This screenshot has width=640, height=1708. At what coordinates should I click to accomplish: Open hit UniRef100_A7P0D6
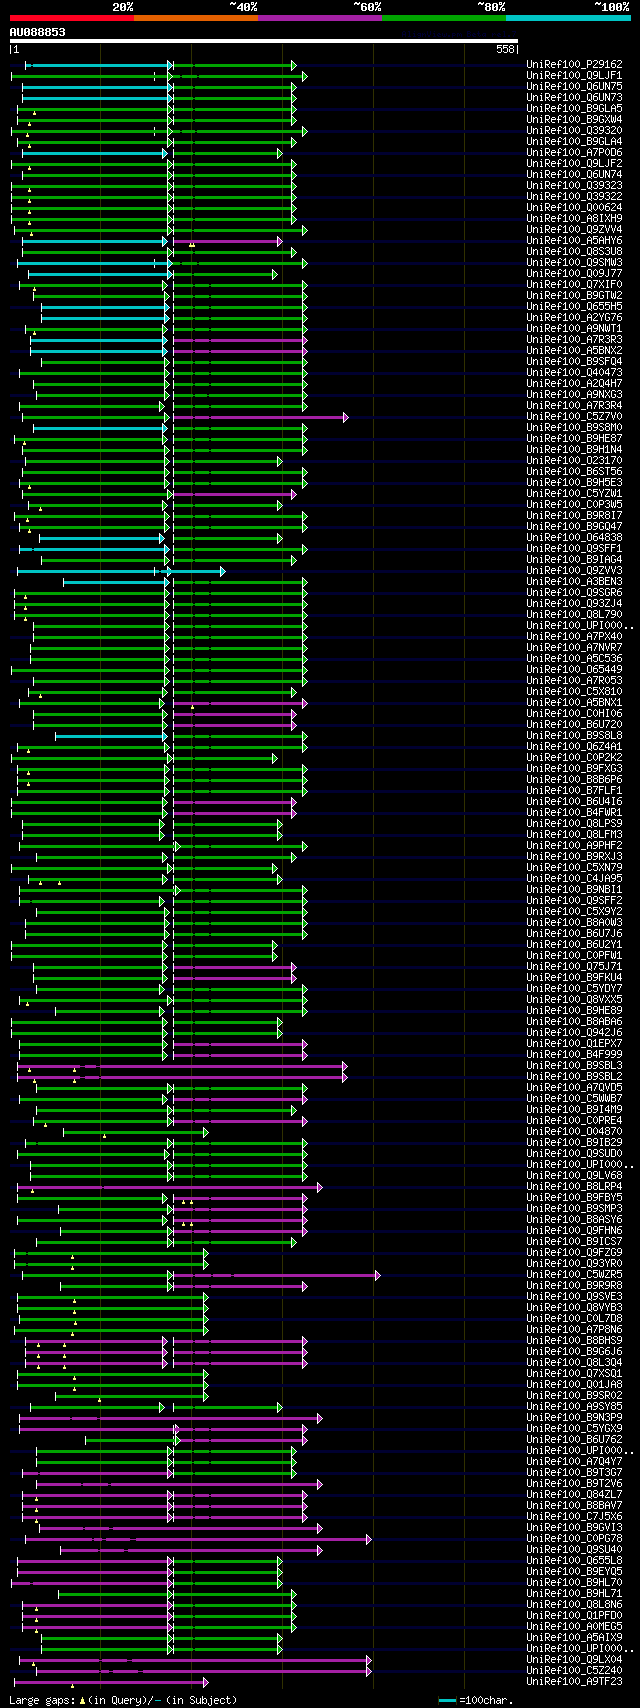[x=574, y=153]
